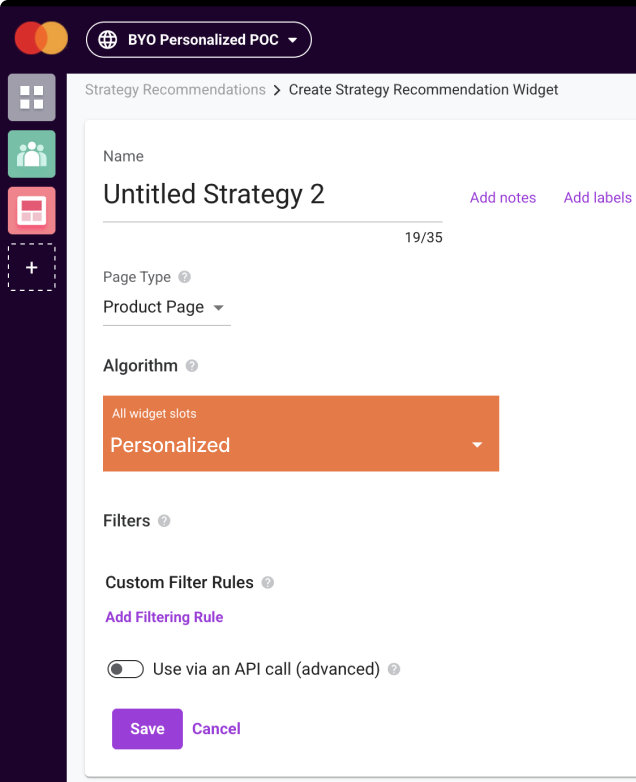This screenshot has width=636, height=782.
Task: Open the Product Page type dropdown
Action: [x=167, y=307]
